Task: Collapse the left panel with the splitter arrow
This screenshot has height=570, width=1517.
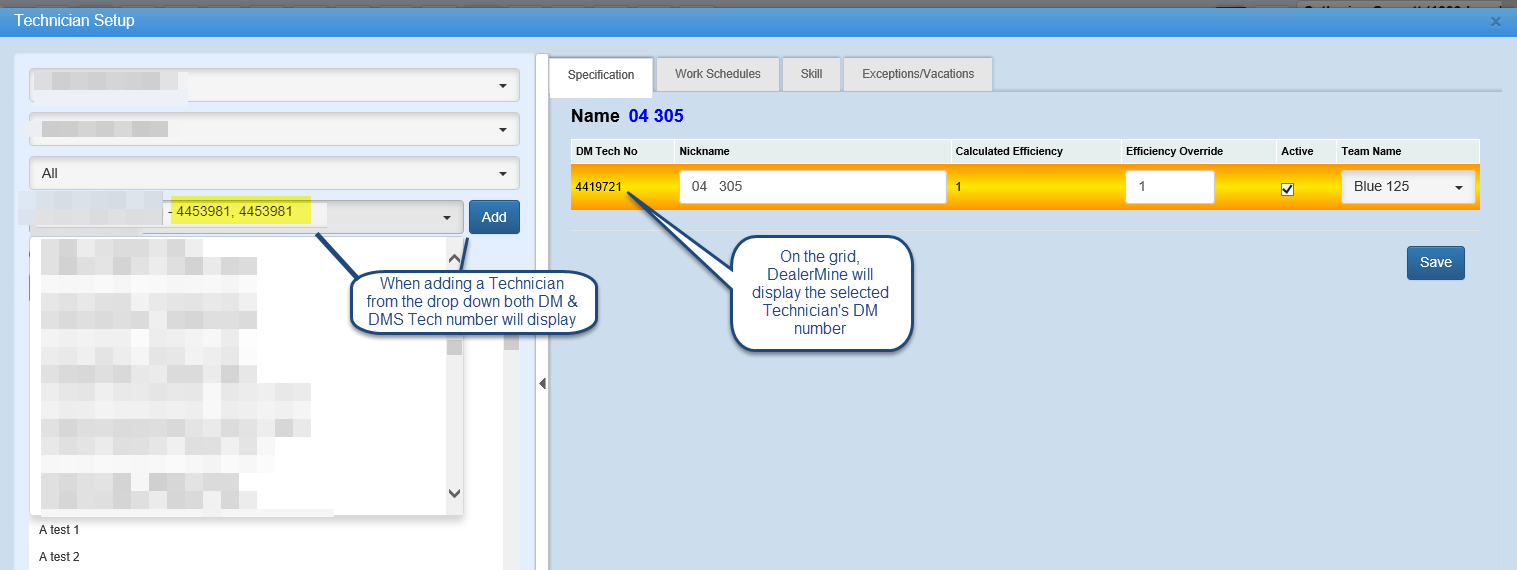Action: (x=542, y=383)
